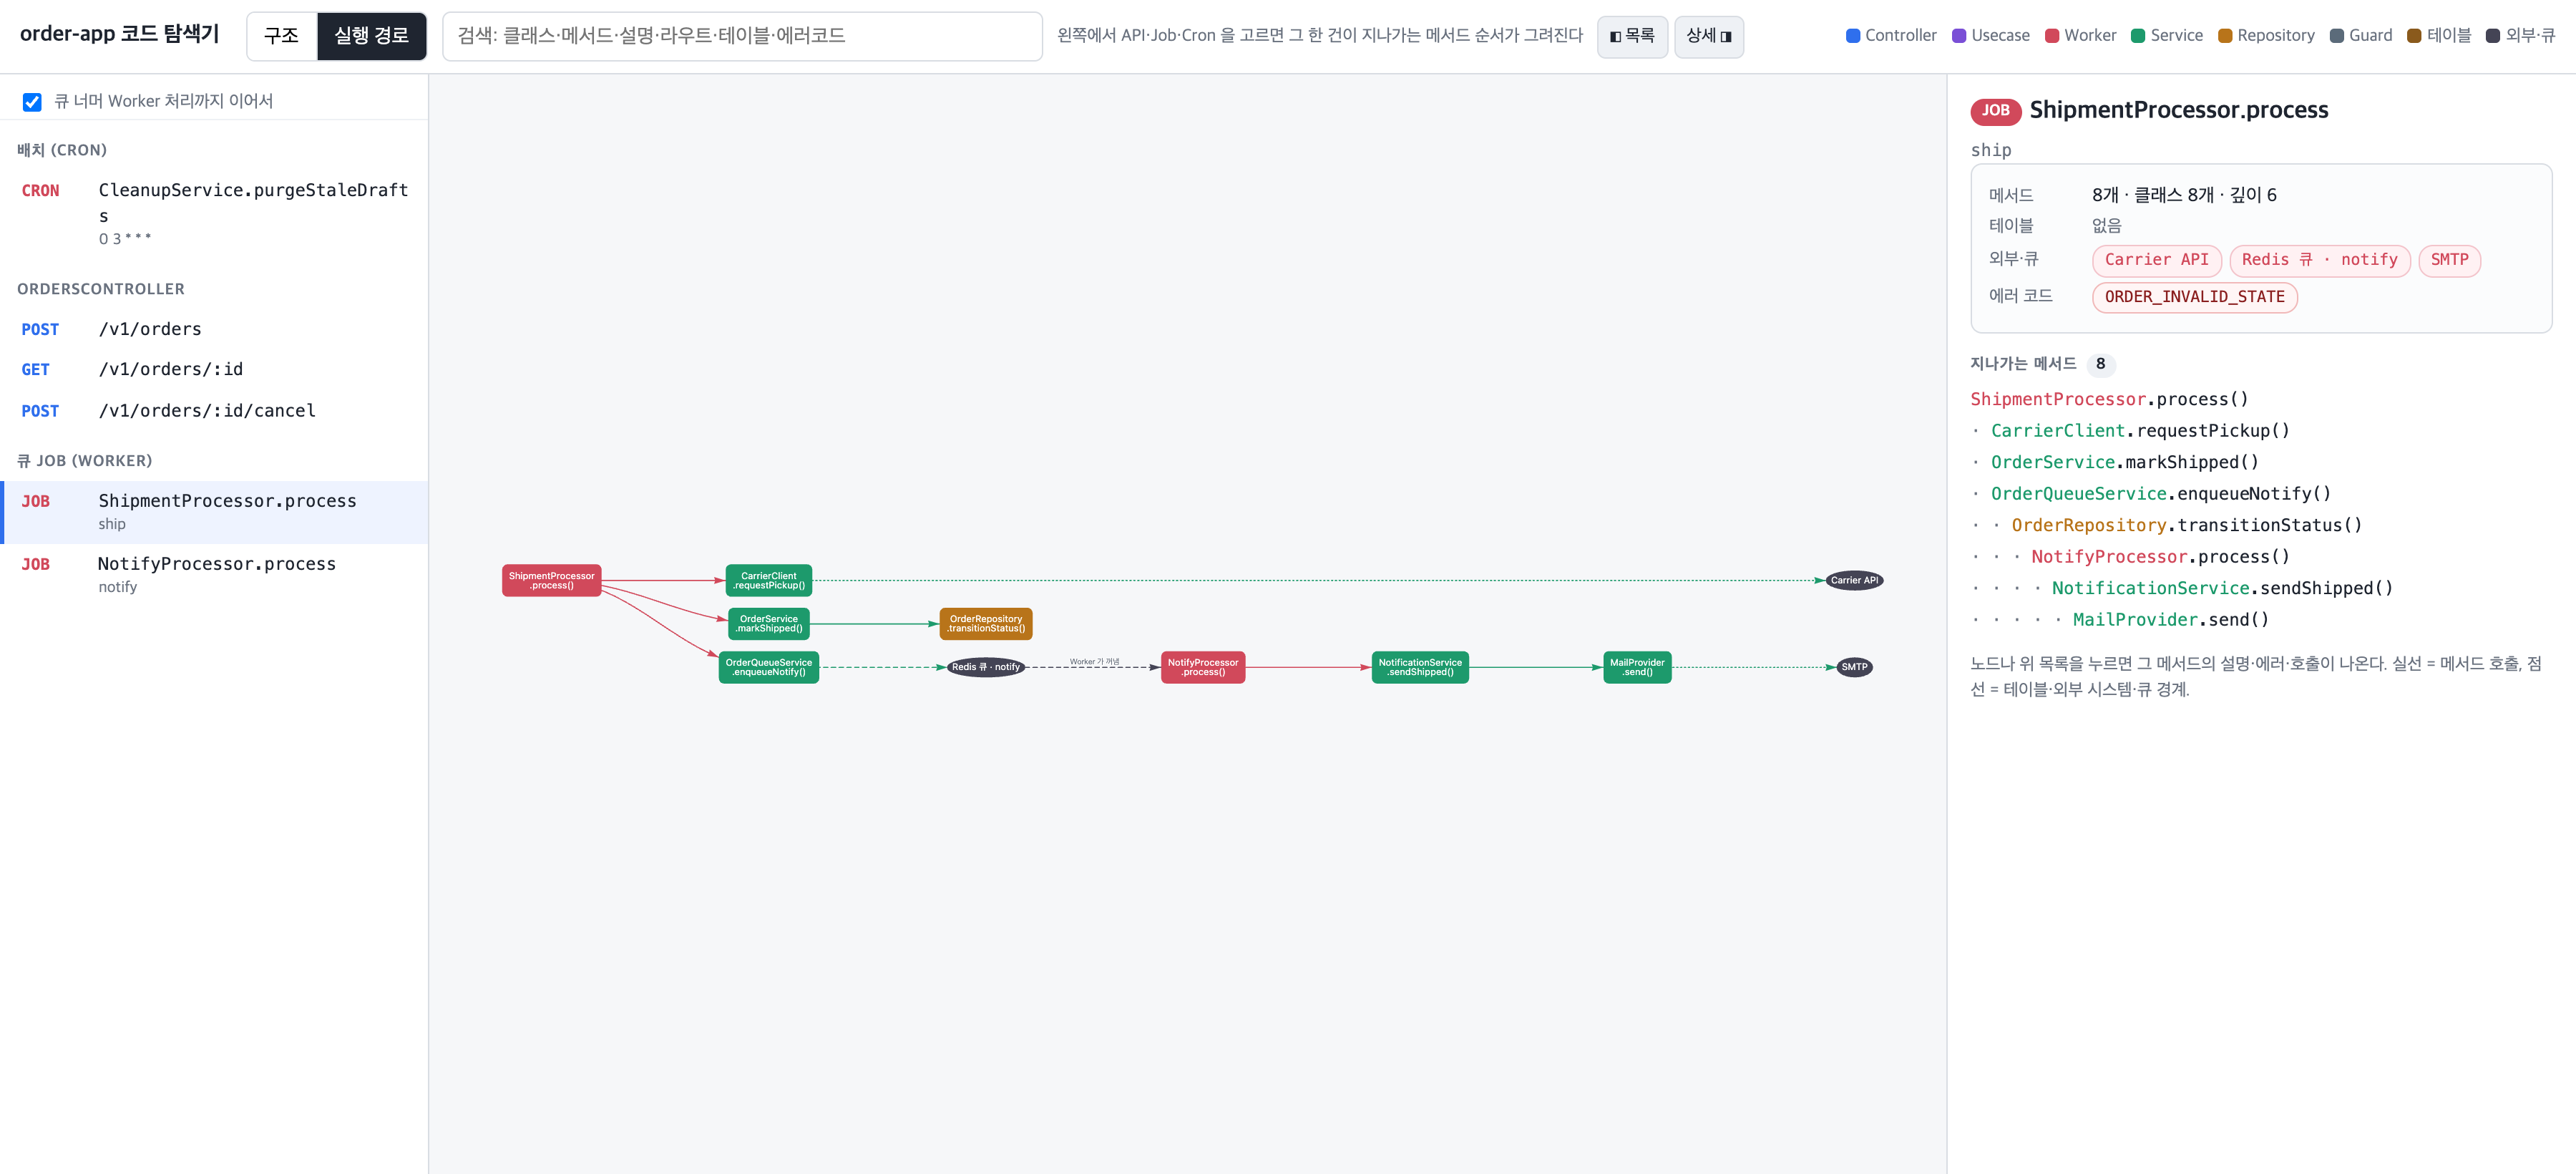Click the Carrier API graph node

pos(1854,581)
